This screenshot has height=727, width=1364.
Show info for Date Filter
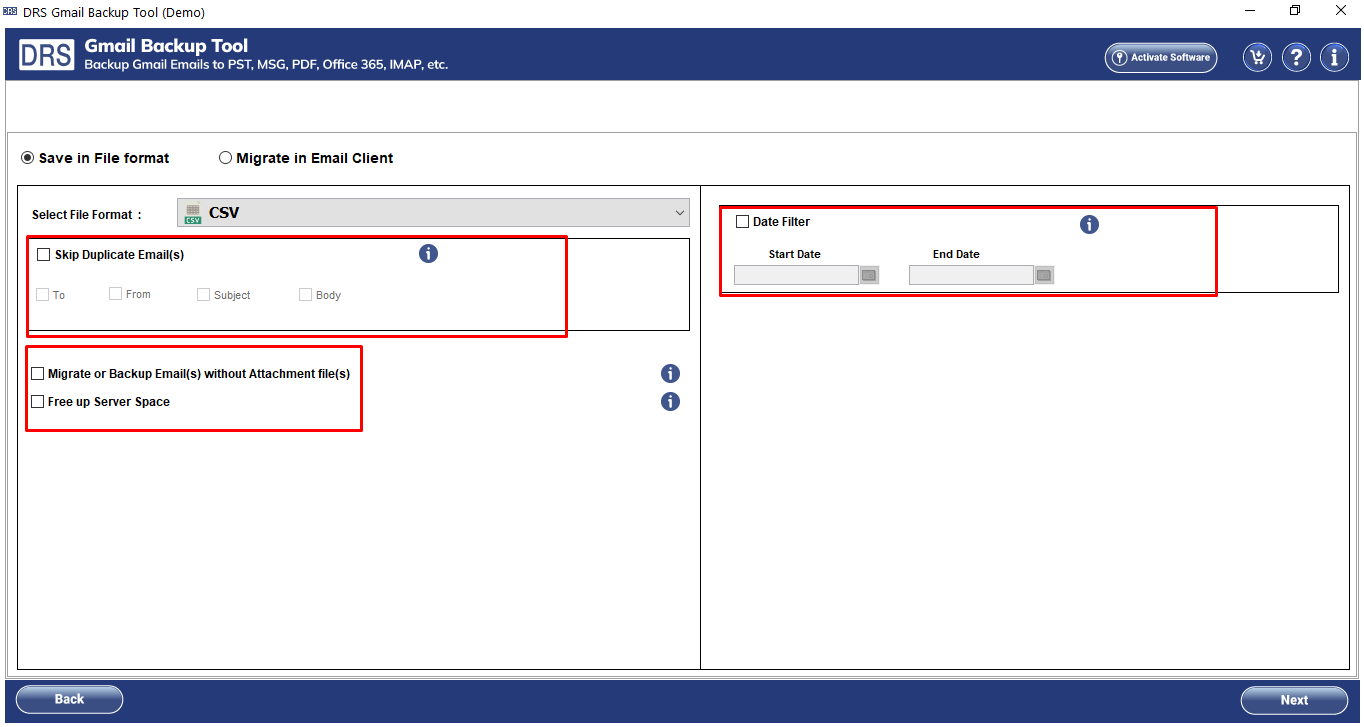point(1089,225)
